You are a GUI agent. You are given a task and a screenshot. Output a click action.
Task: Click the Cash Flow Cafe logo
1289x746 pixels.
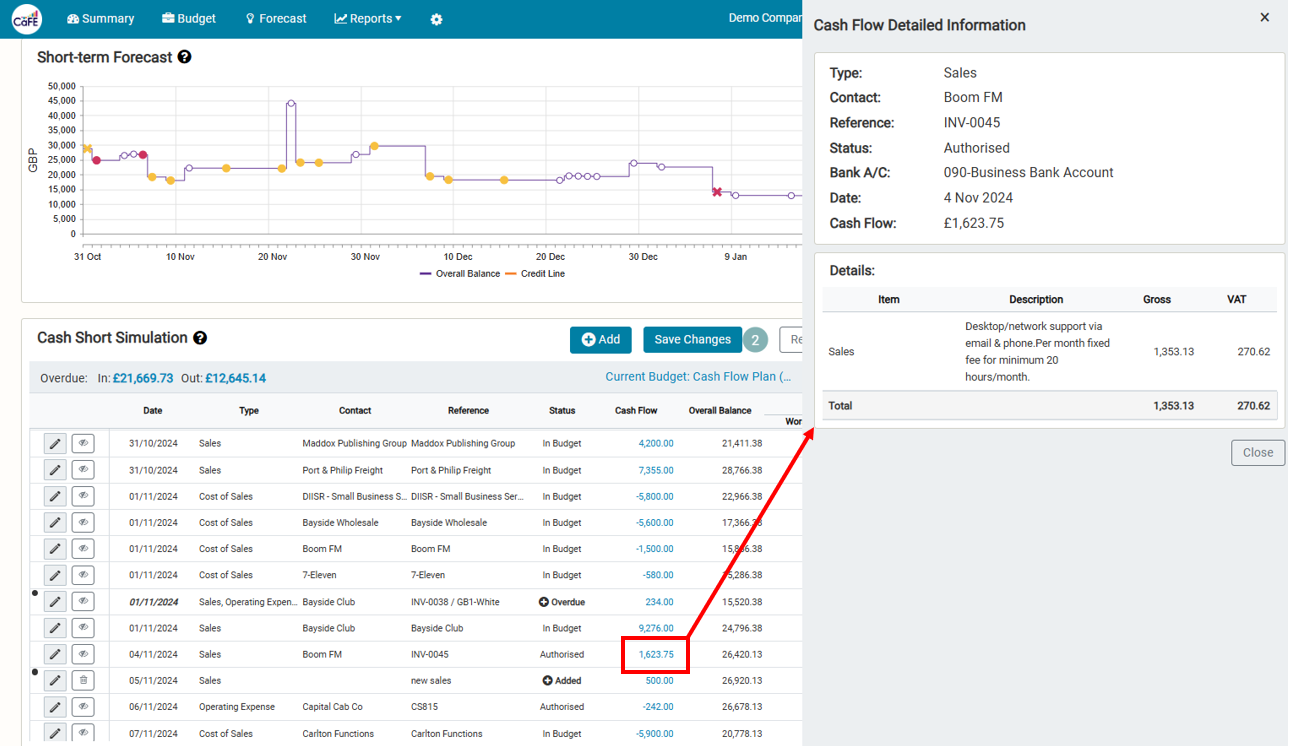click(x=27, y=19)
